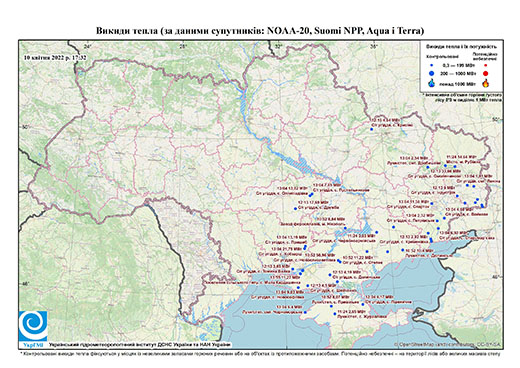The width and height of the screenshot is (520, 368).
Task: Click the 200 — 1000 MW legend label
Action: click(x=457, y=73)
